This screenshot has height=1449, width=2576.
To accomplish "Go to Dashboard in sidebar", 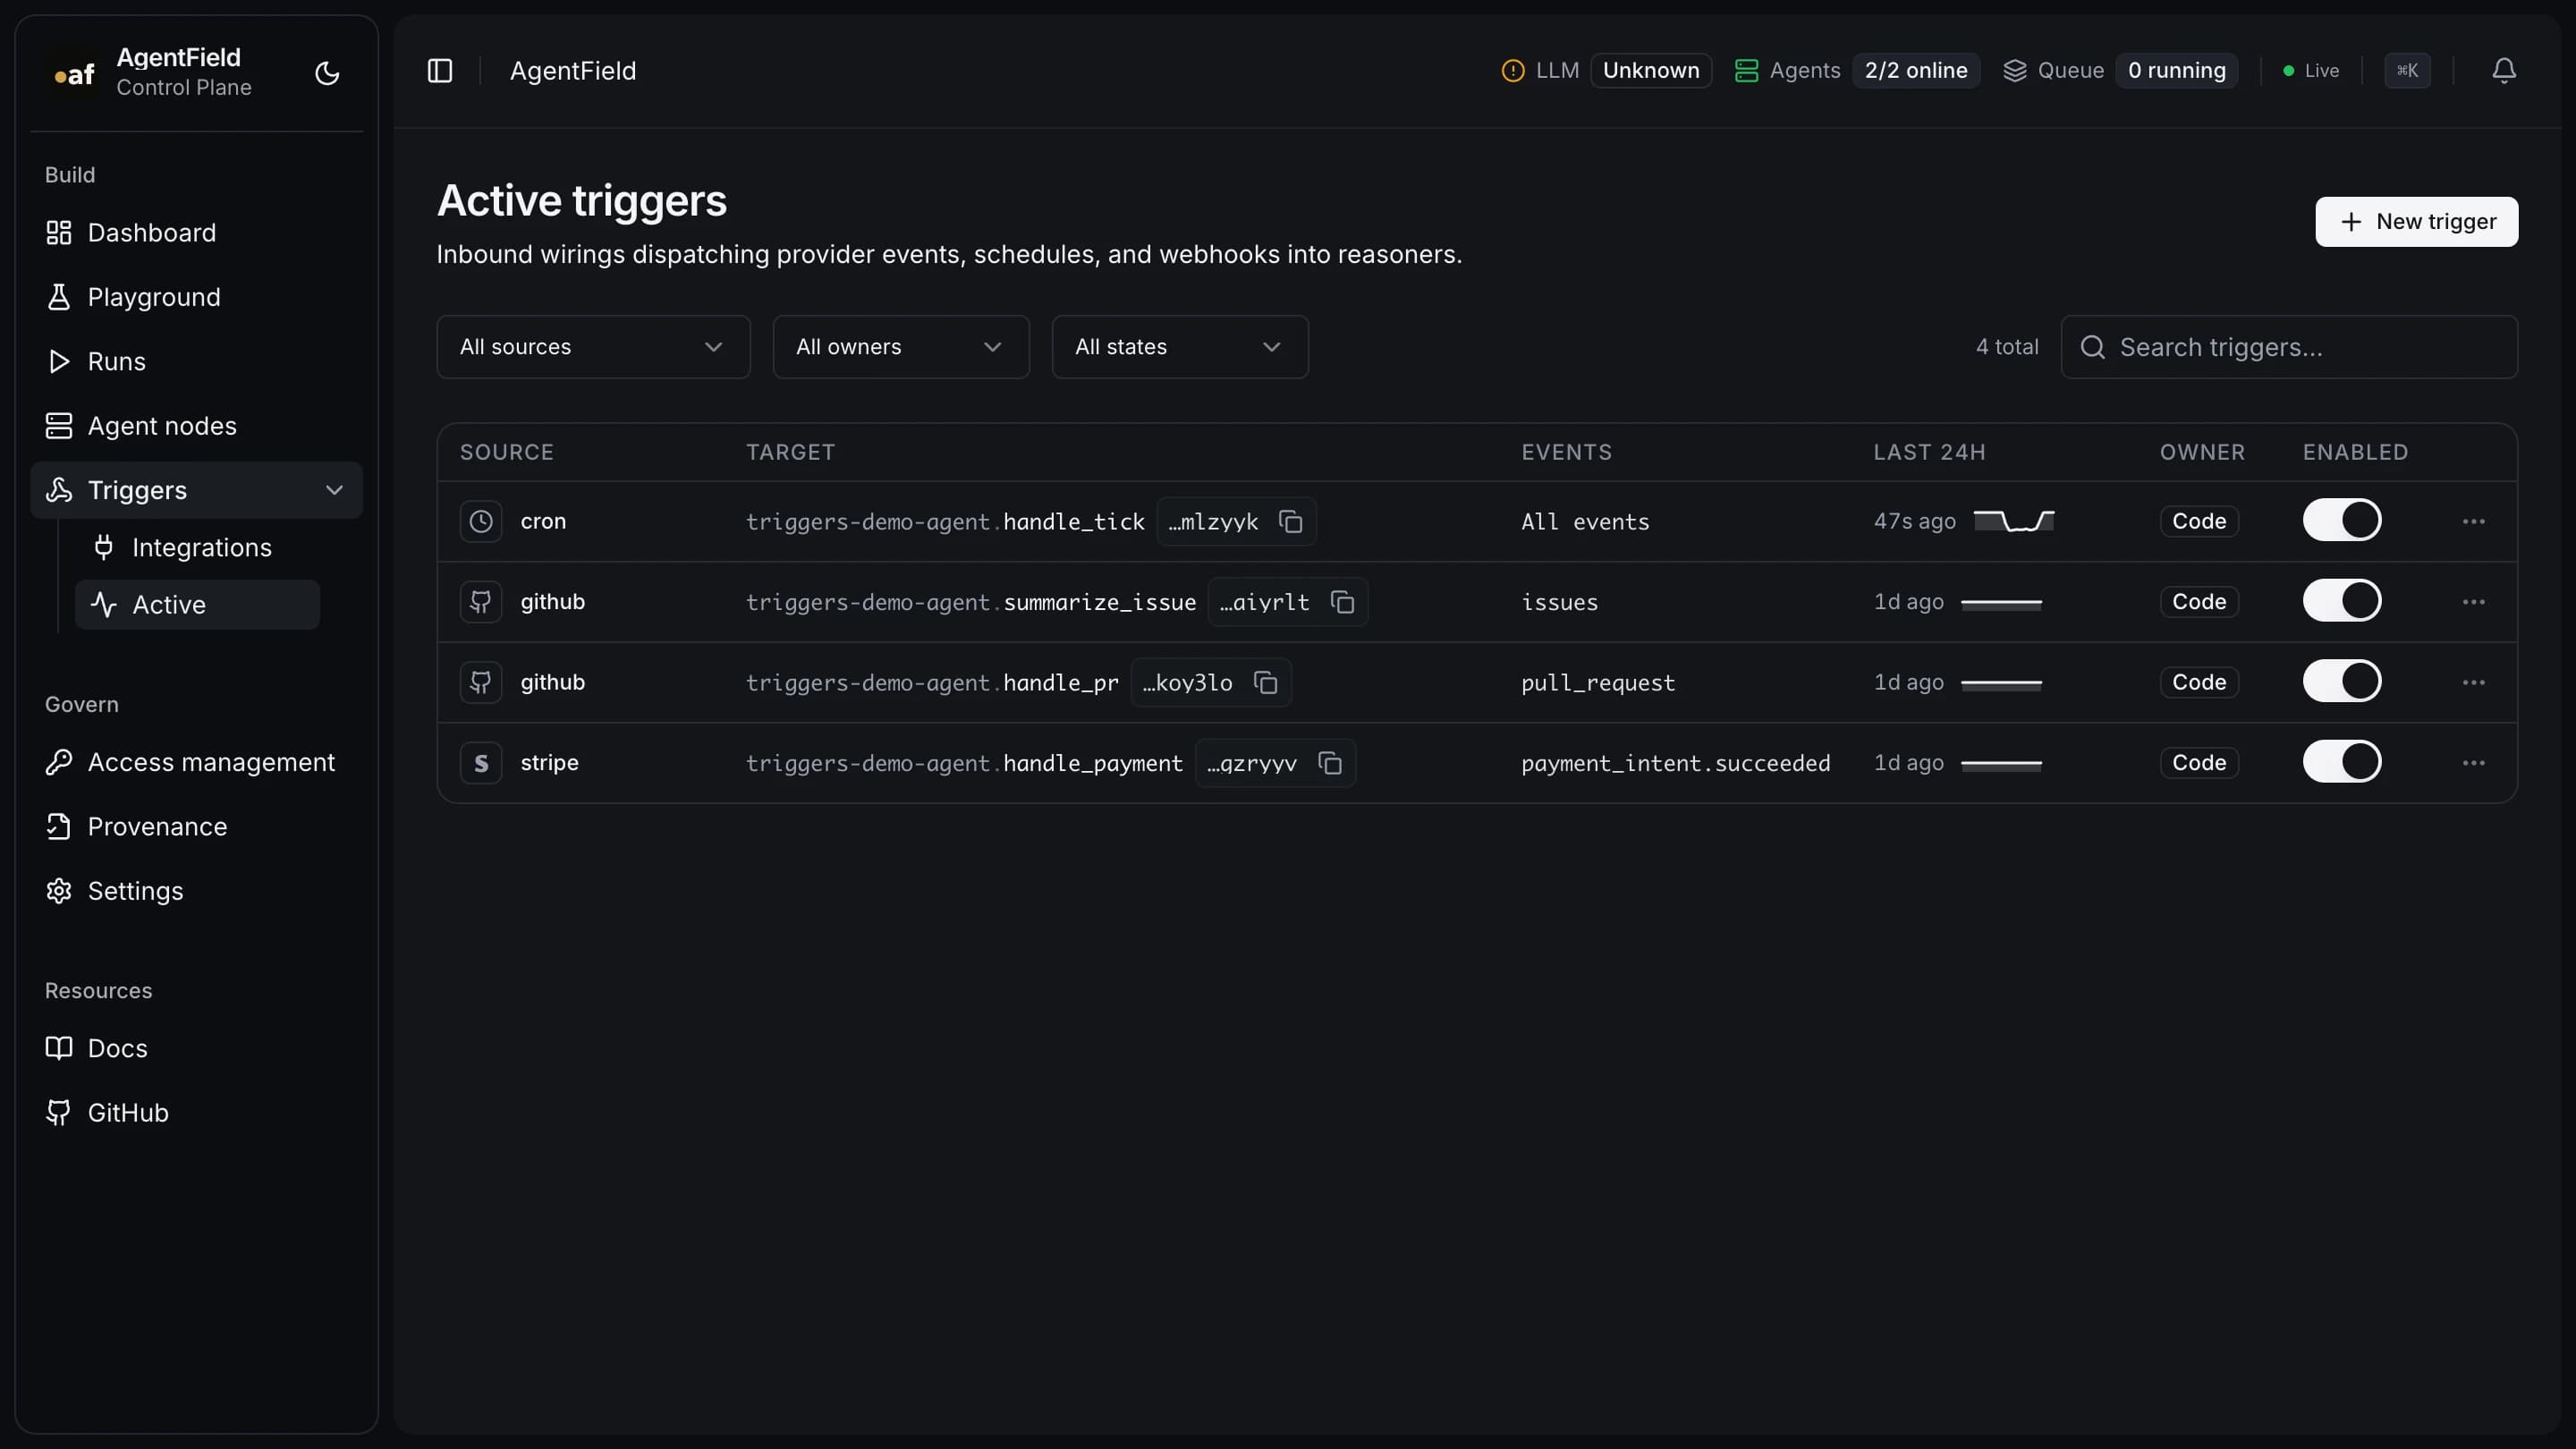I will tap(196, 233).
